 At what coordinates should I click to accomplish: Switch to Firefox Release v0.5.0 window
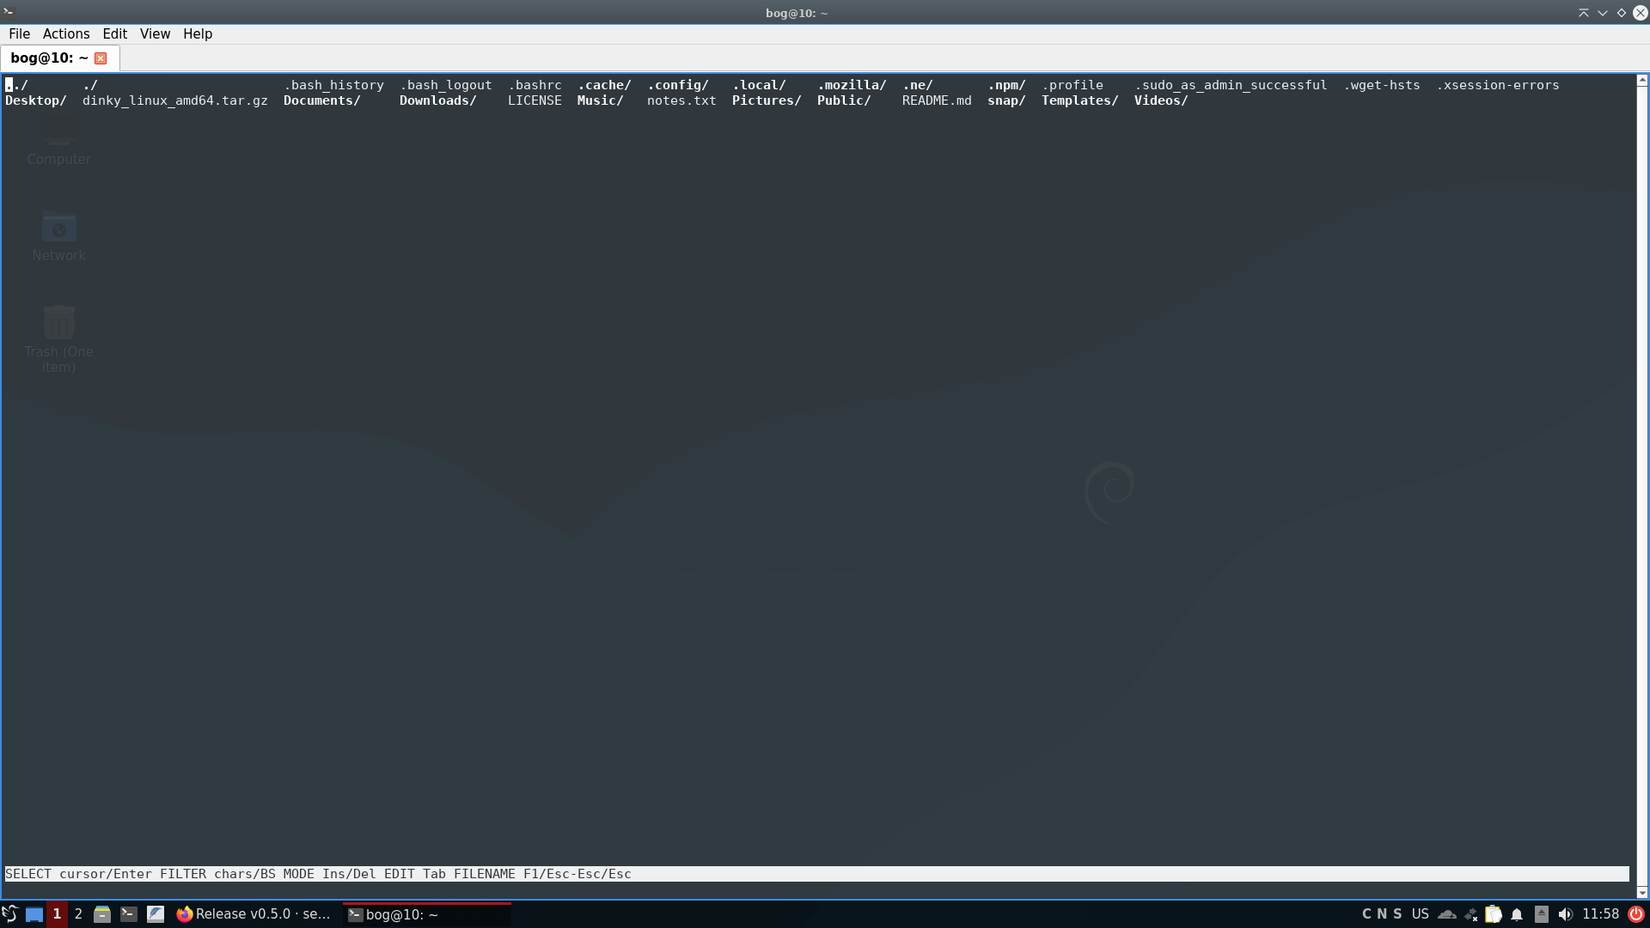(x=254, y=914)
